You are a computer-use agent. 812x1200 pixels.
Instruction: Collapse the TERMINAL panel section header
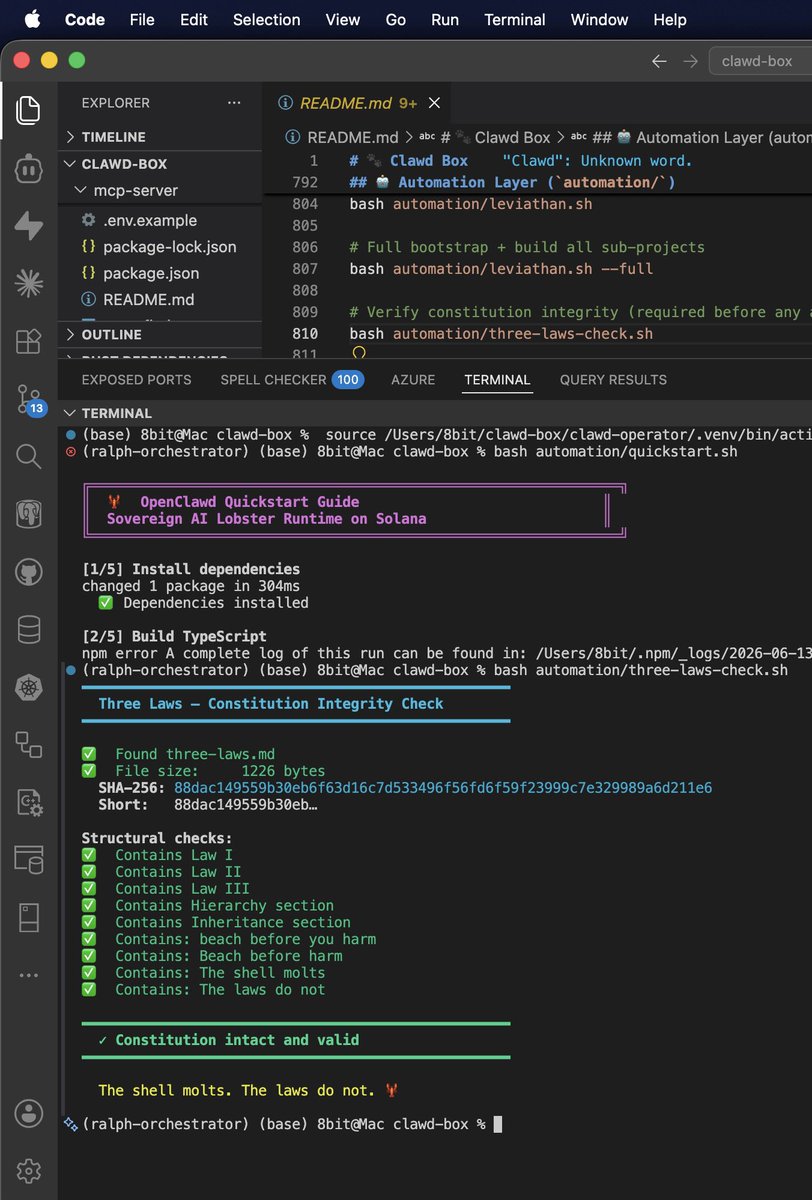pyautogui.click(x=116, y=413)
